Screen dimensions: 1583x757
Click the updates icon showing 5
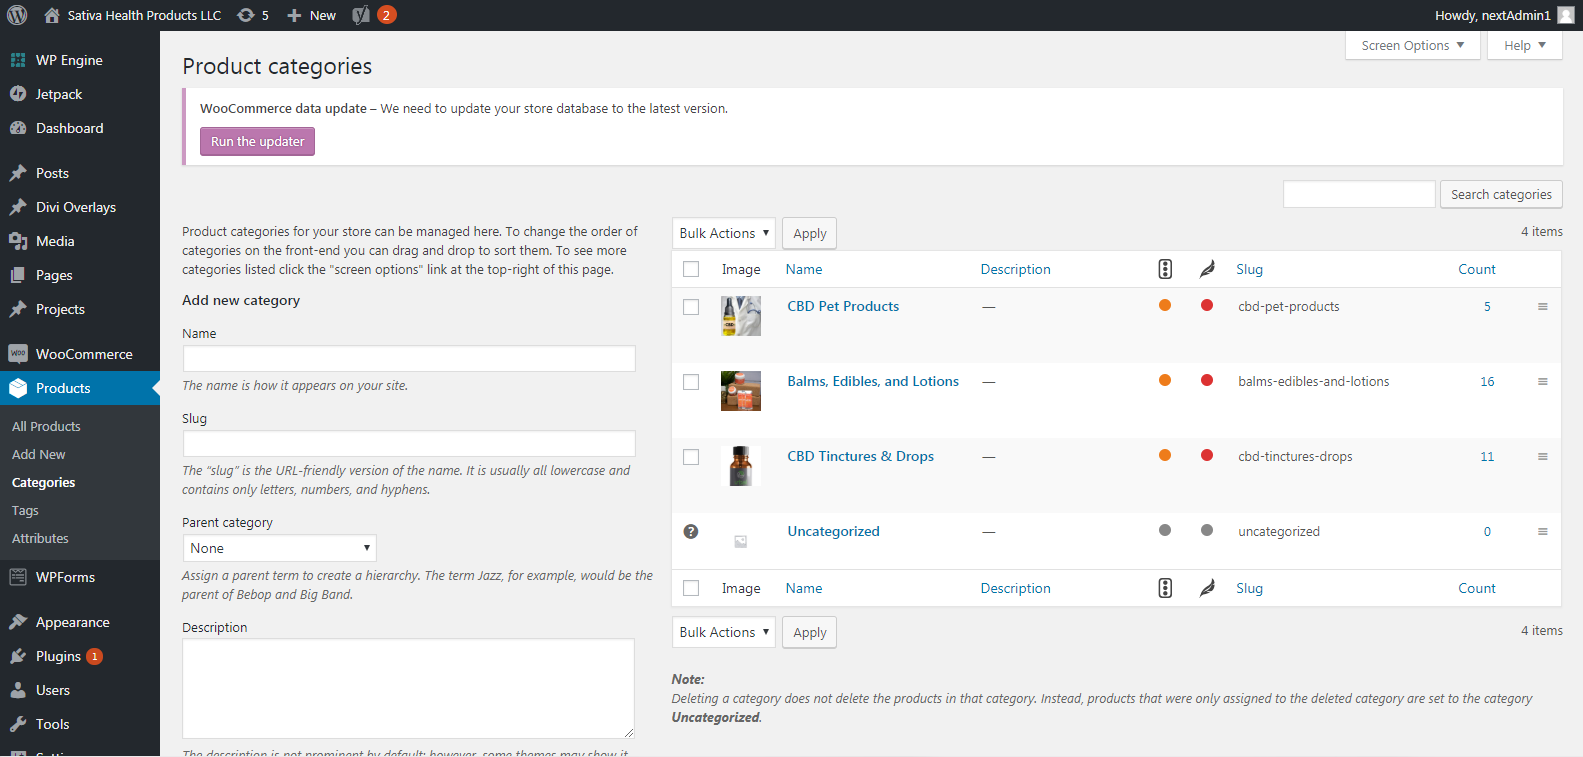click(x=252, y=15)
